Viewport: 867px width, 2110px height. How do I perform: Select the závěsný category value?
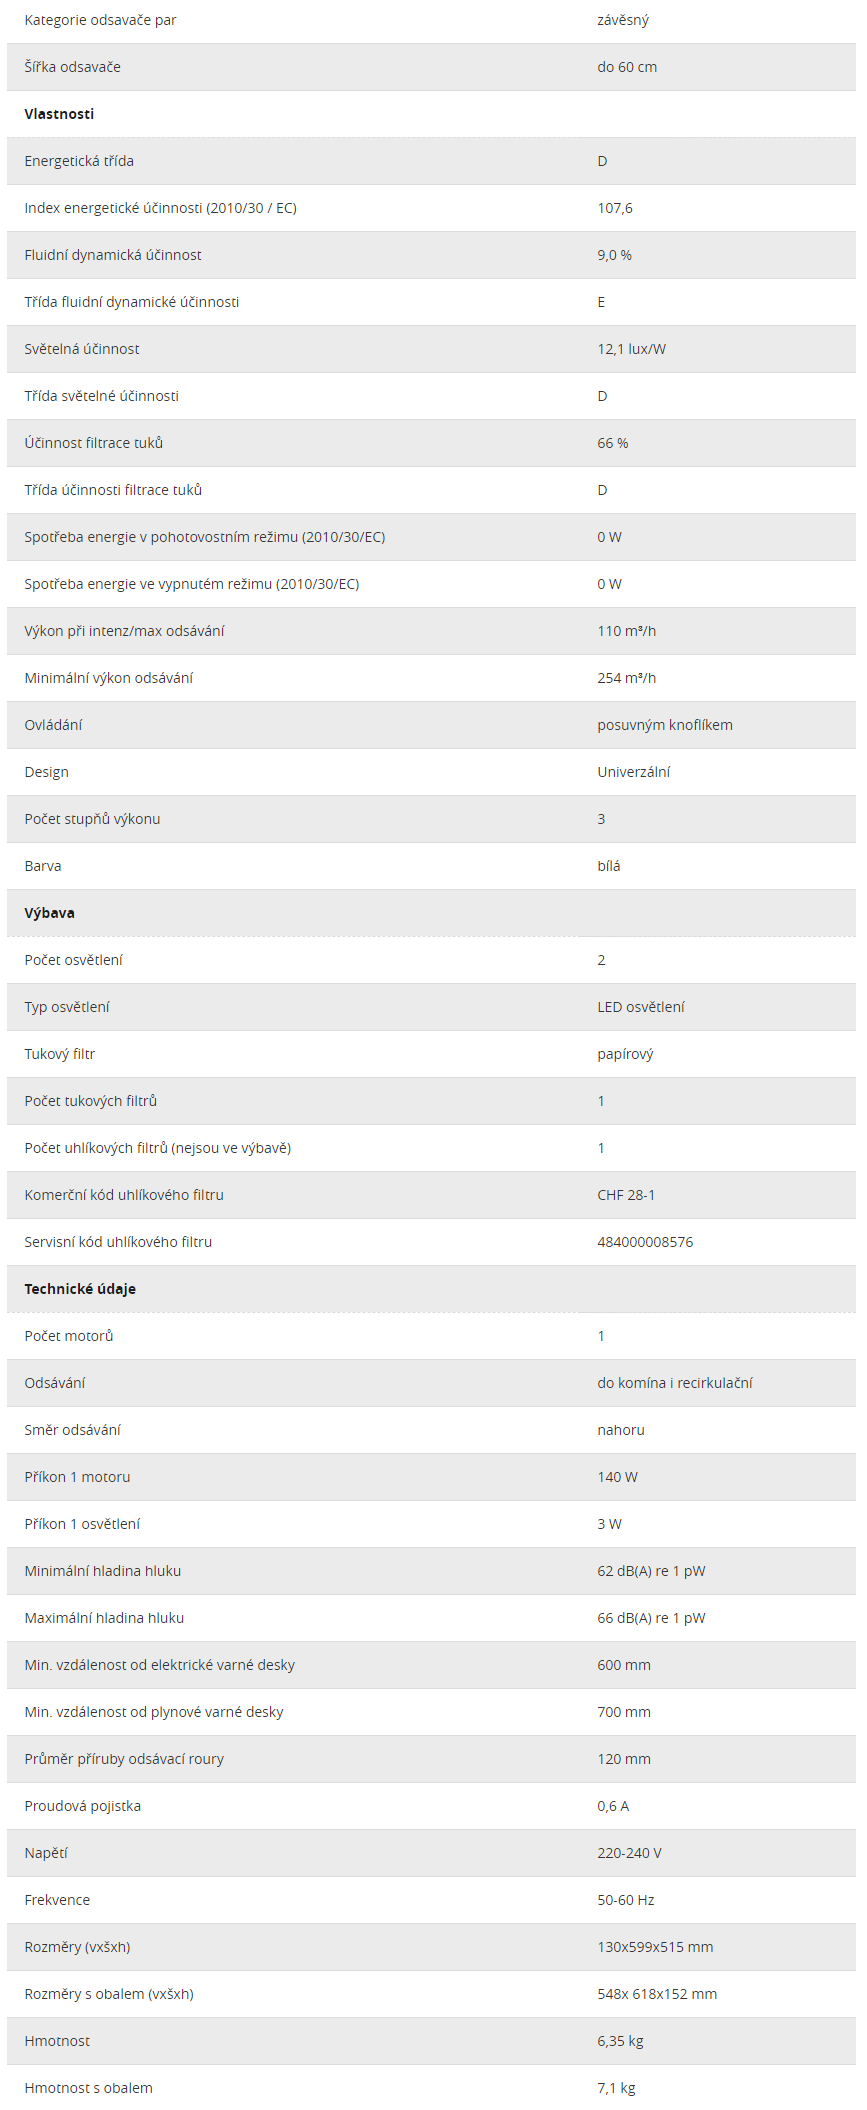point(623,20)
